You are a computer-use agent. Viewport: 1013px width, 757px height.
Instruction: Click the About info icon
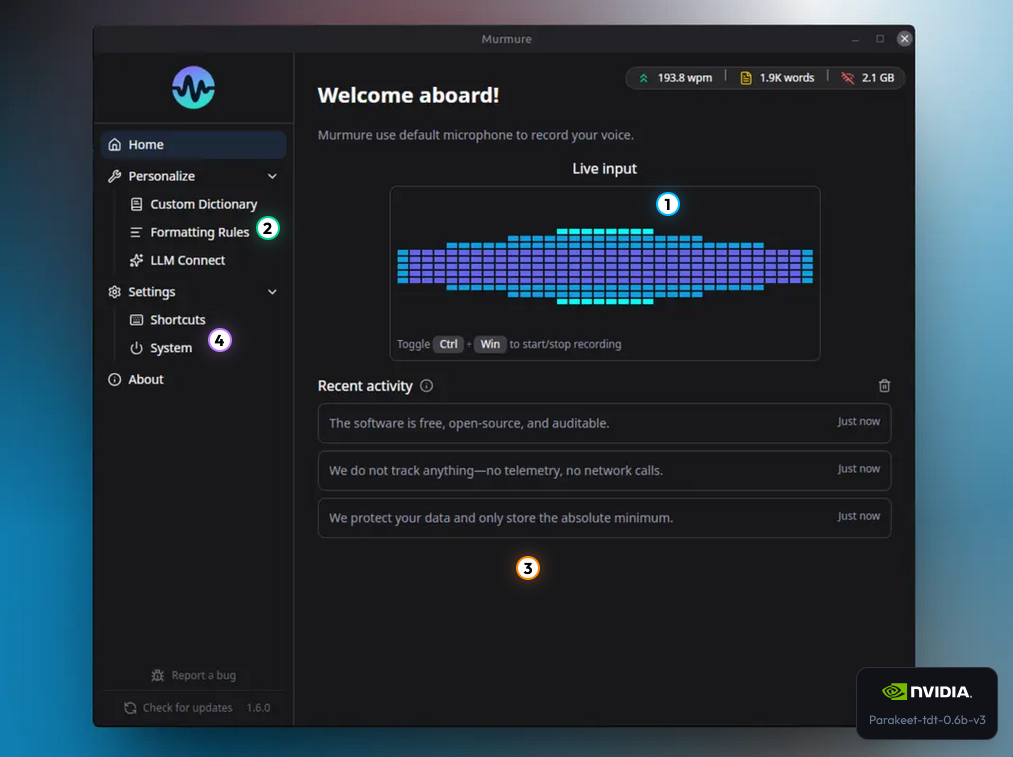(x=114, y=380)
